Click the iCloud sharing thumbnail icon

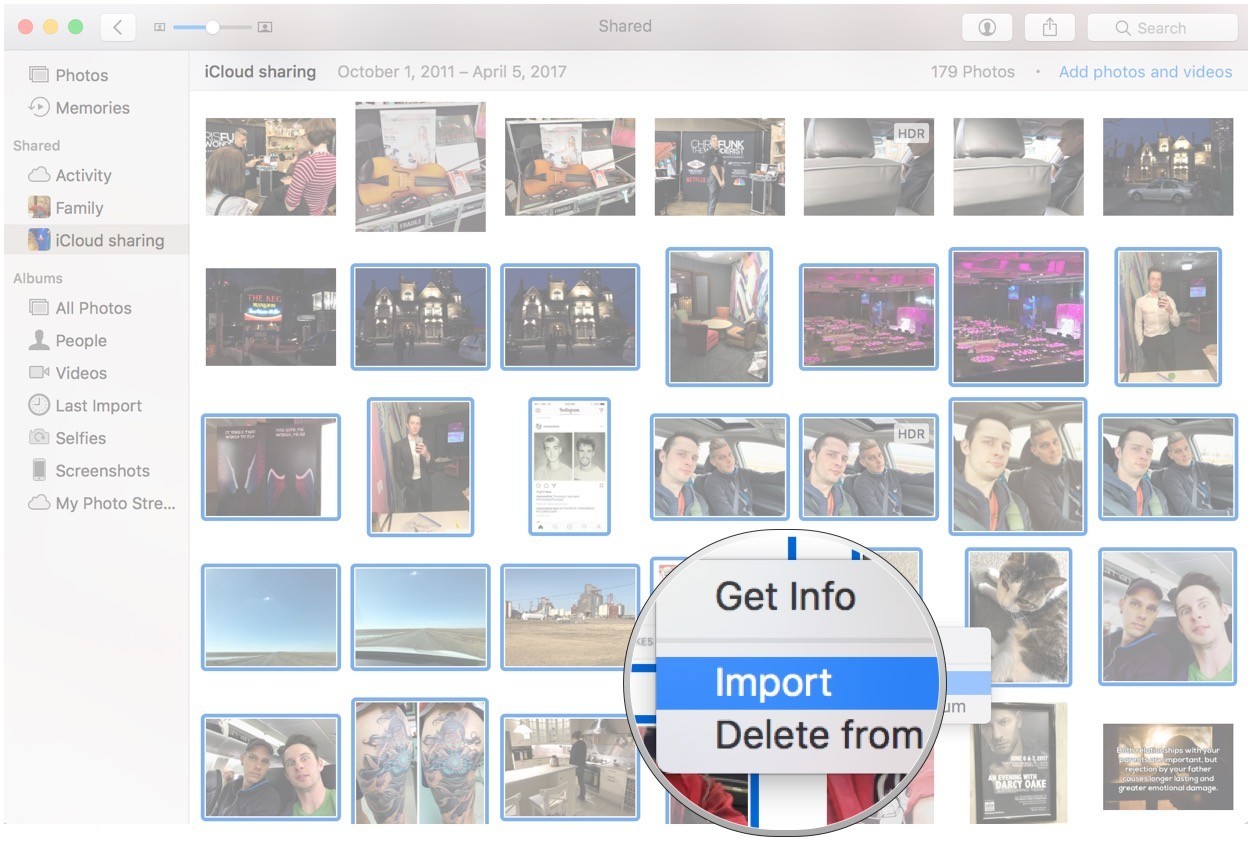(39, 240)
